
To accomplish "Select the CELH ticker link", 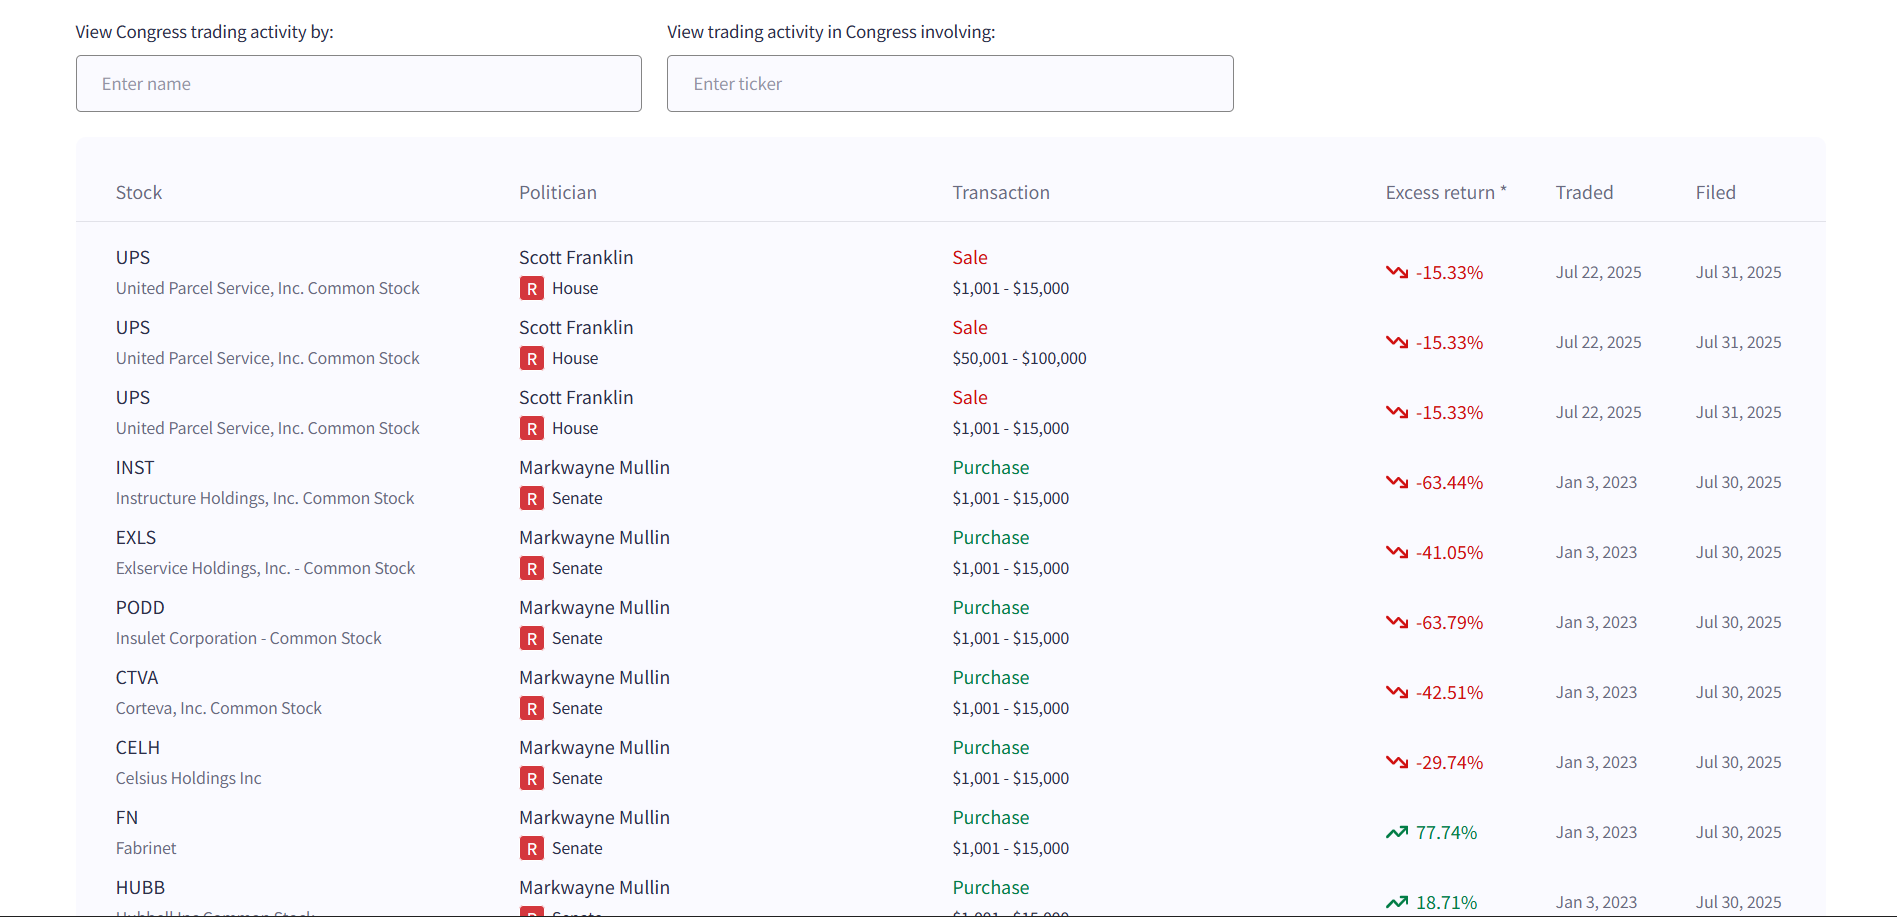I will pyautogui.click(x=138, y=748).
